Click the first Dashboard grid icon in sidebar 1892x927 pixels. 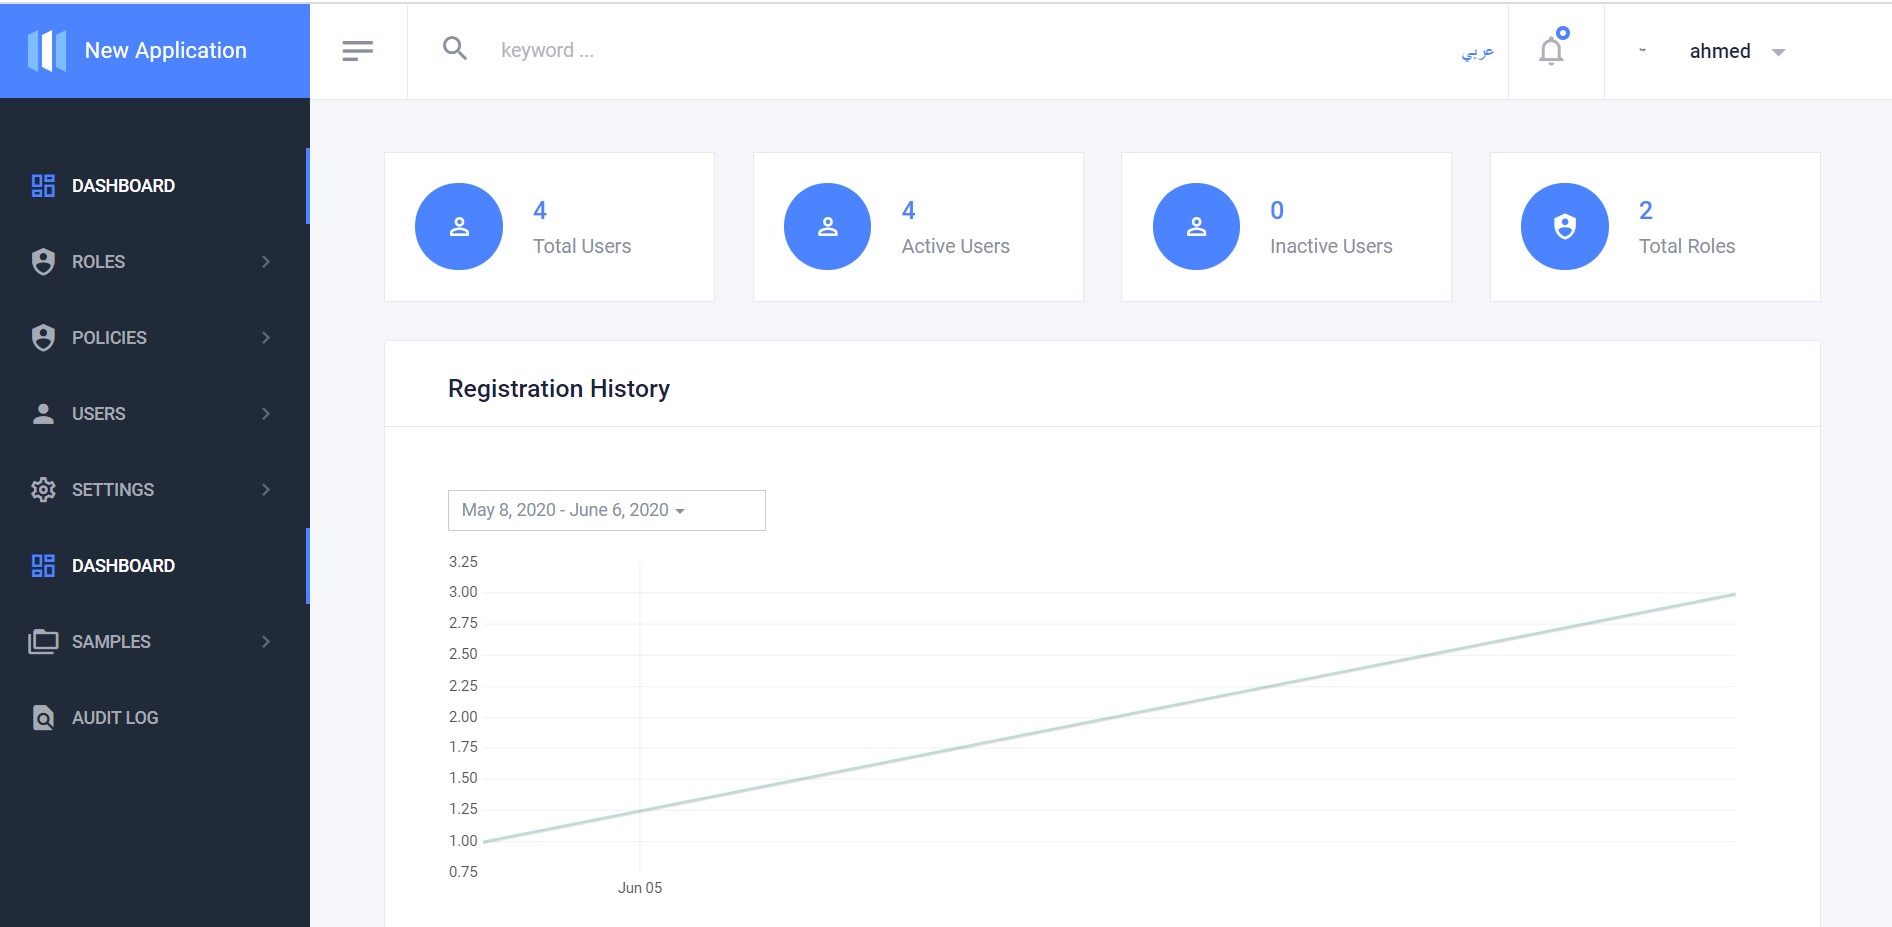[43, 186]
